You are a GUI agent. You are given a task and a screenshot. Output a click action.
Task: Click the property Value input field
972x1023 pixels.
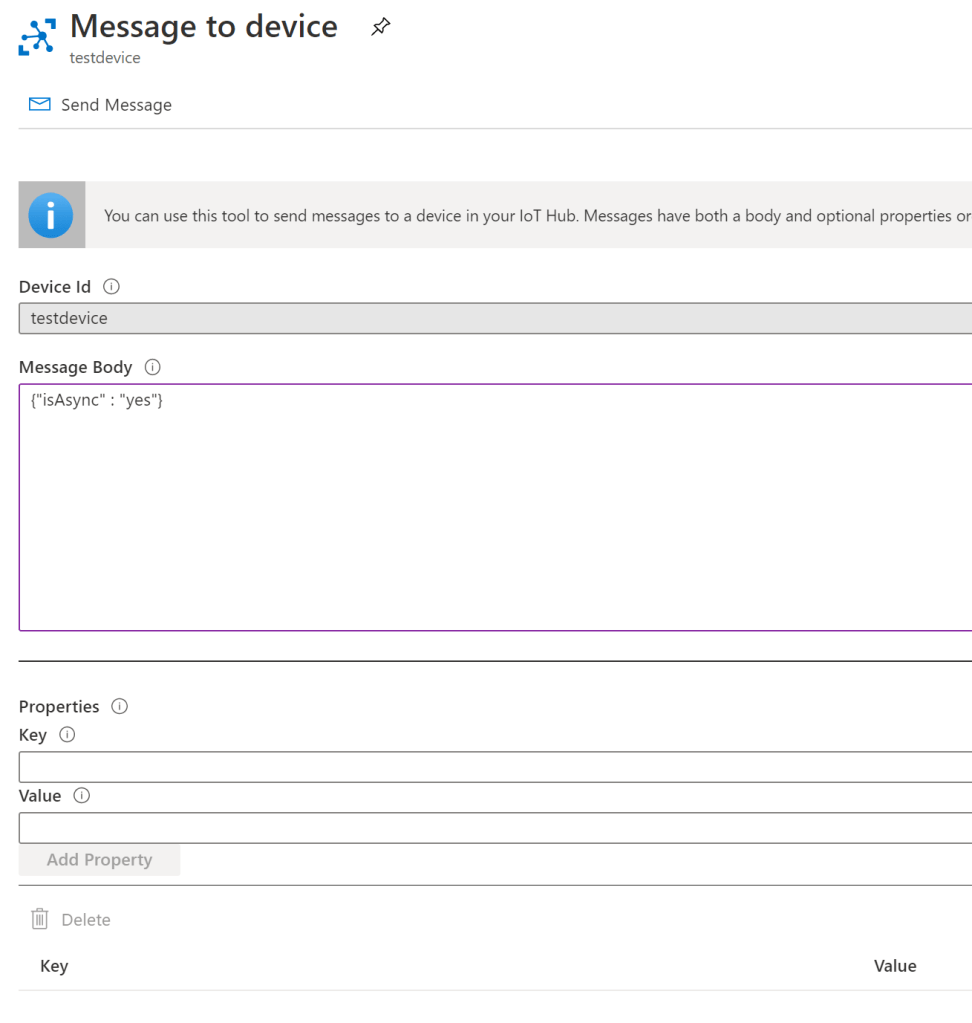[495, 828]
